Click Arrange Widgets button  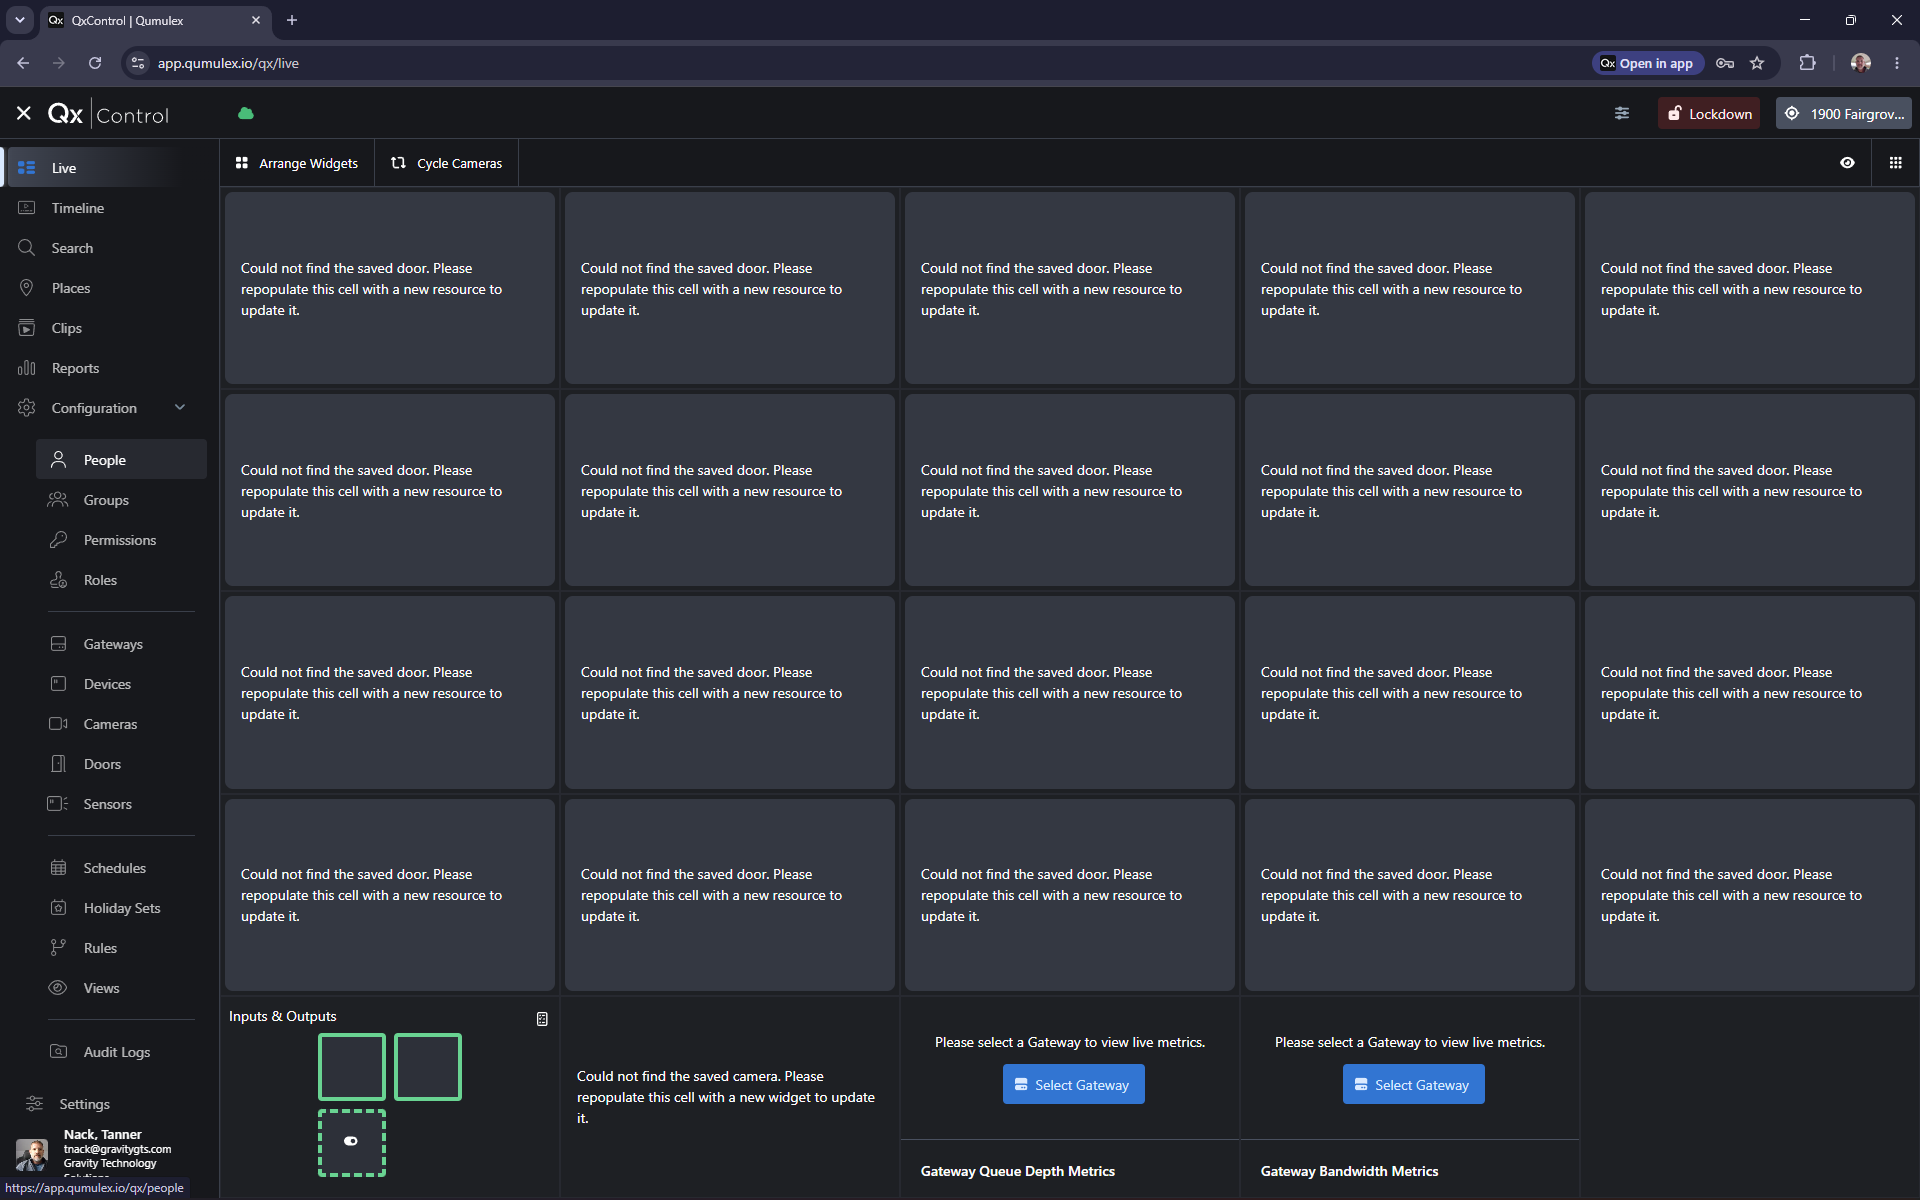[297, 163]
